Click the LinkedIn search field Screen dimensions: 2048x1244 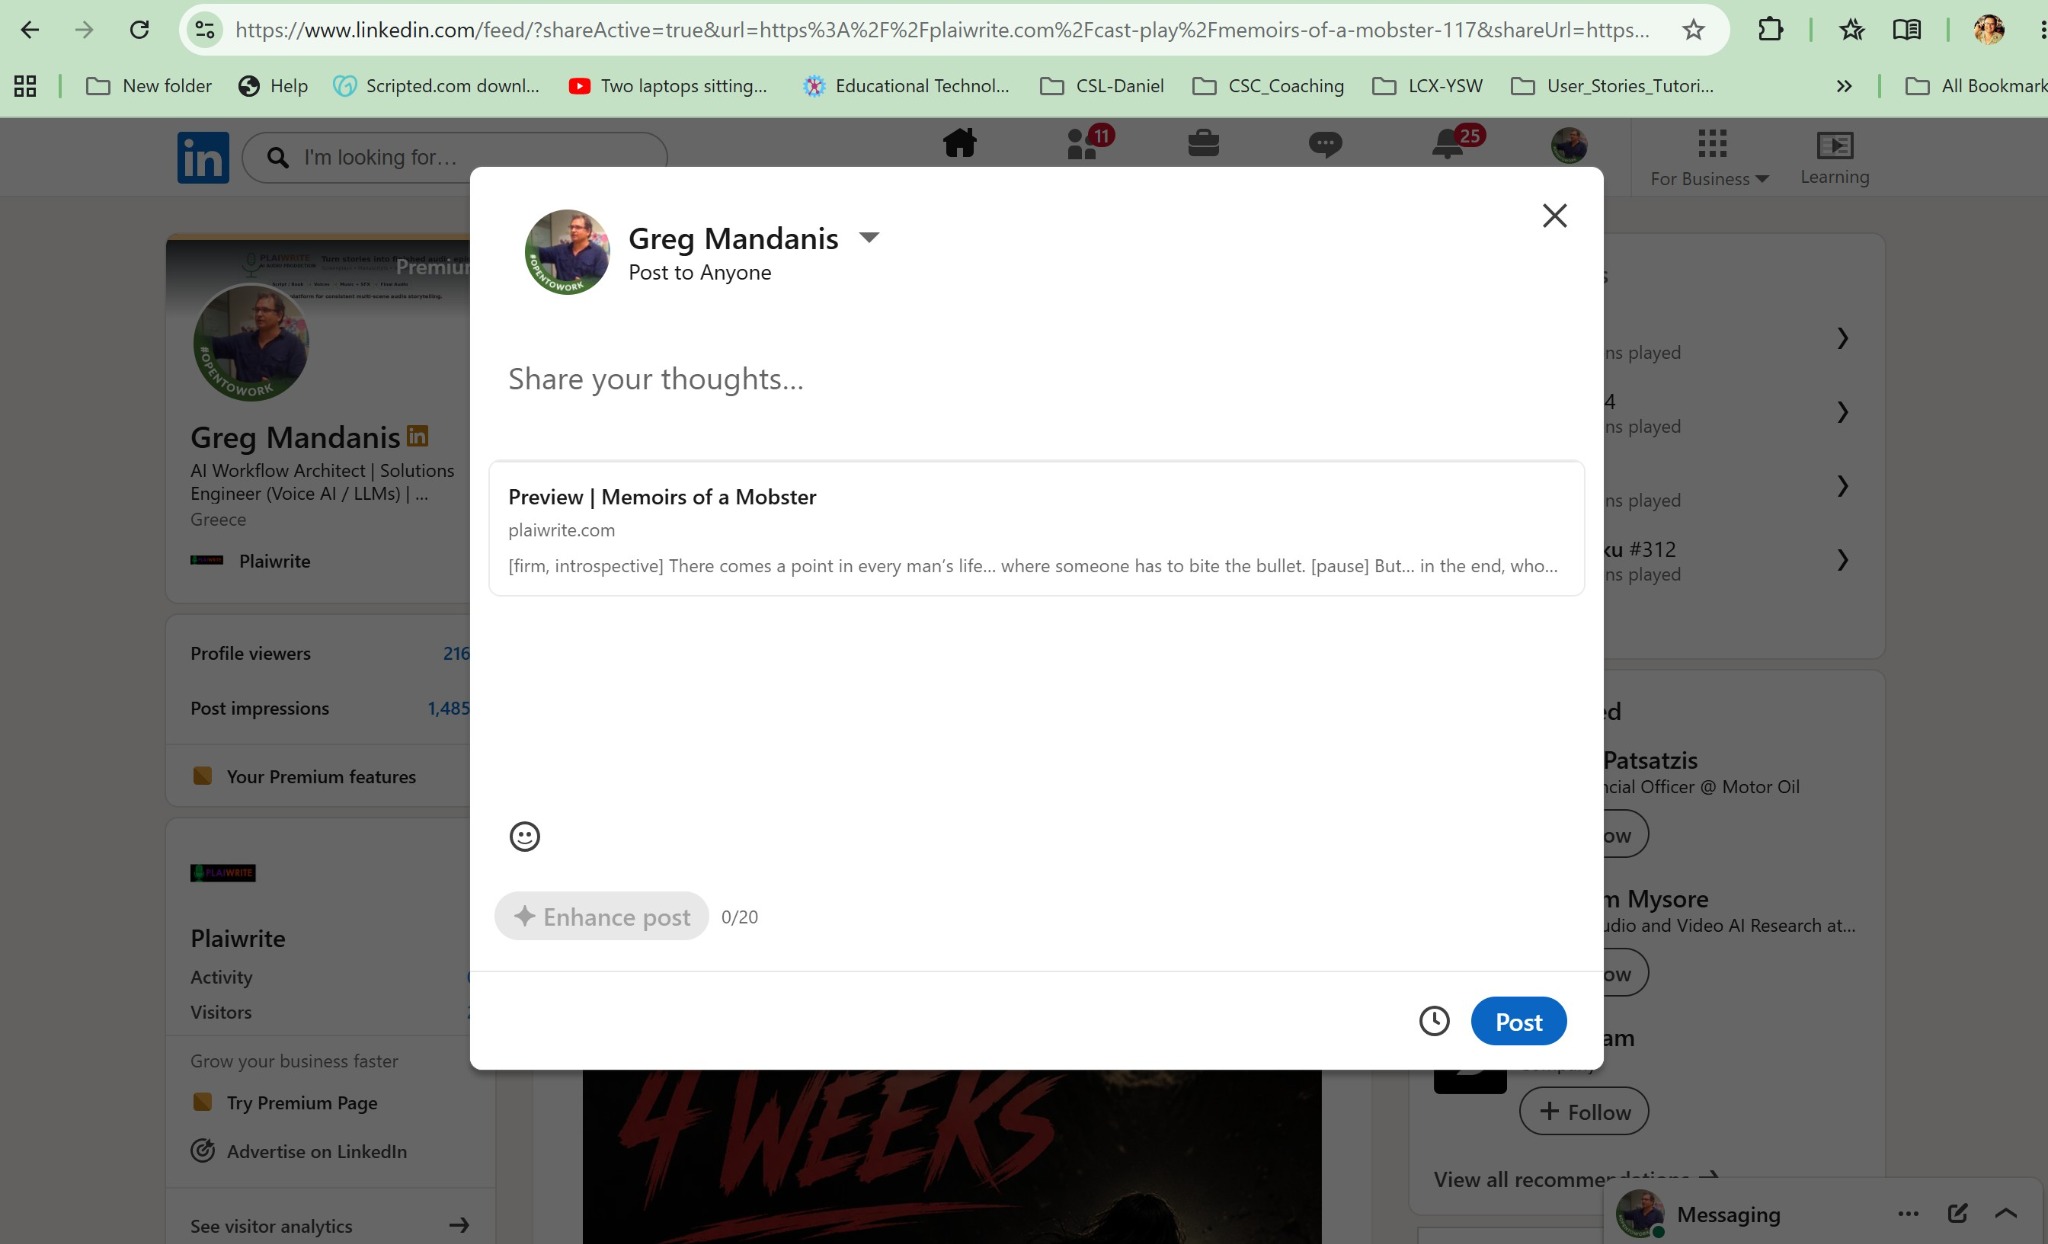(x=455, y=158)
